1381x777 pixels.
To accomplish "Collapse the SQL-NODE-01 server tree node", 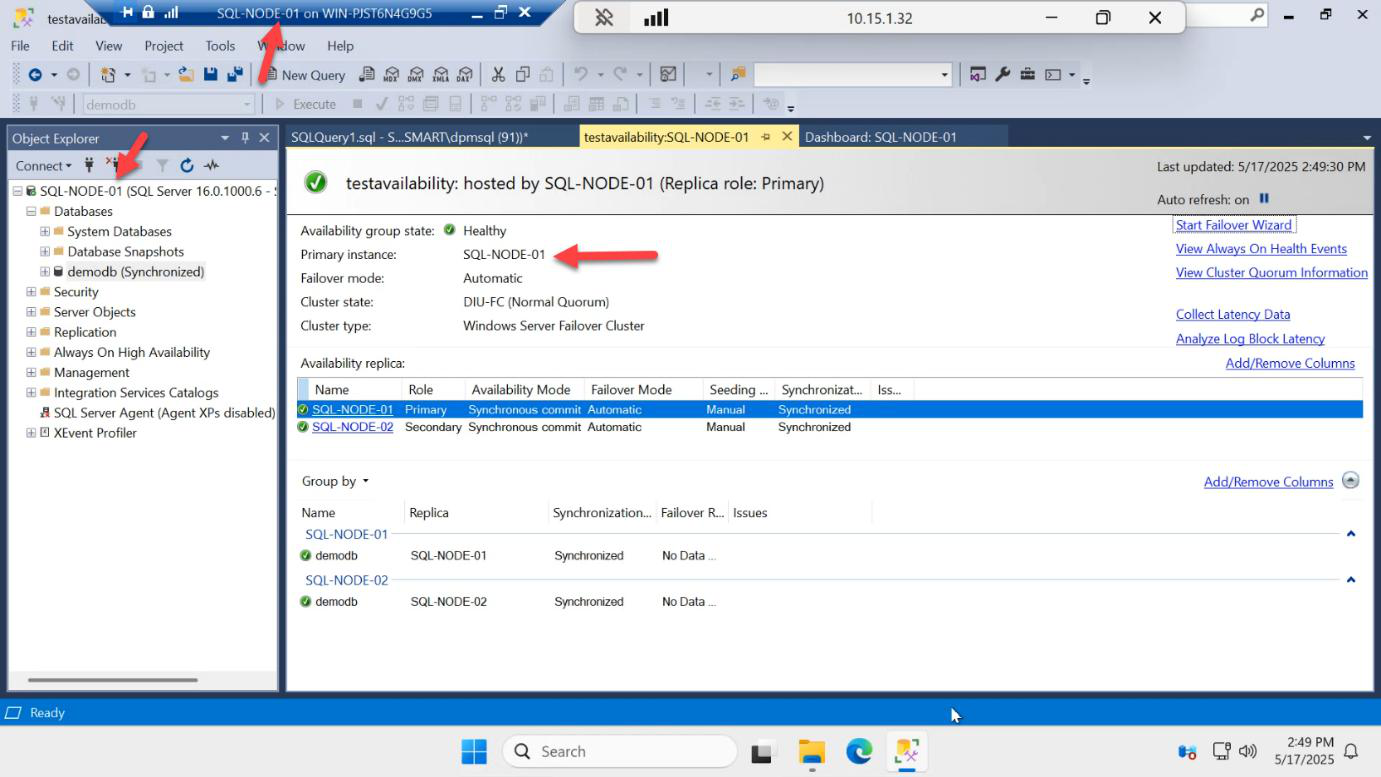I will click(18, 191).
